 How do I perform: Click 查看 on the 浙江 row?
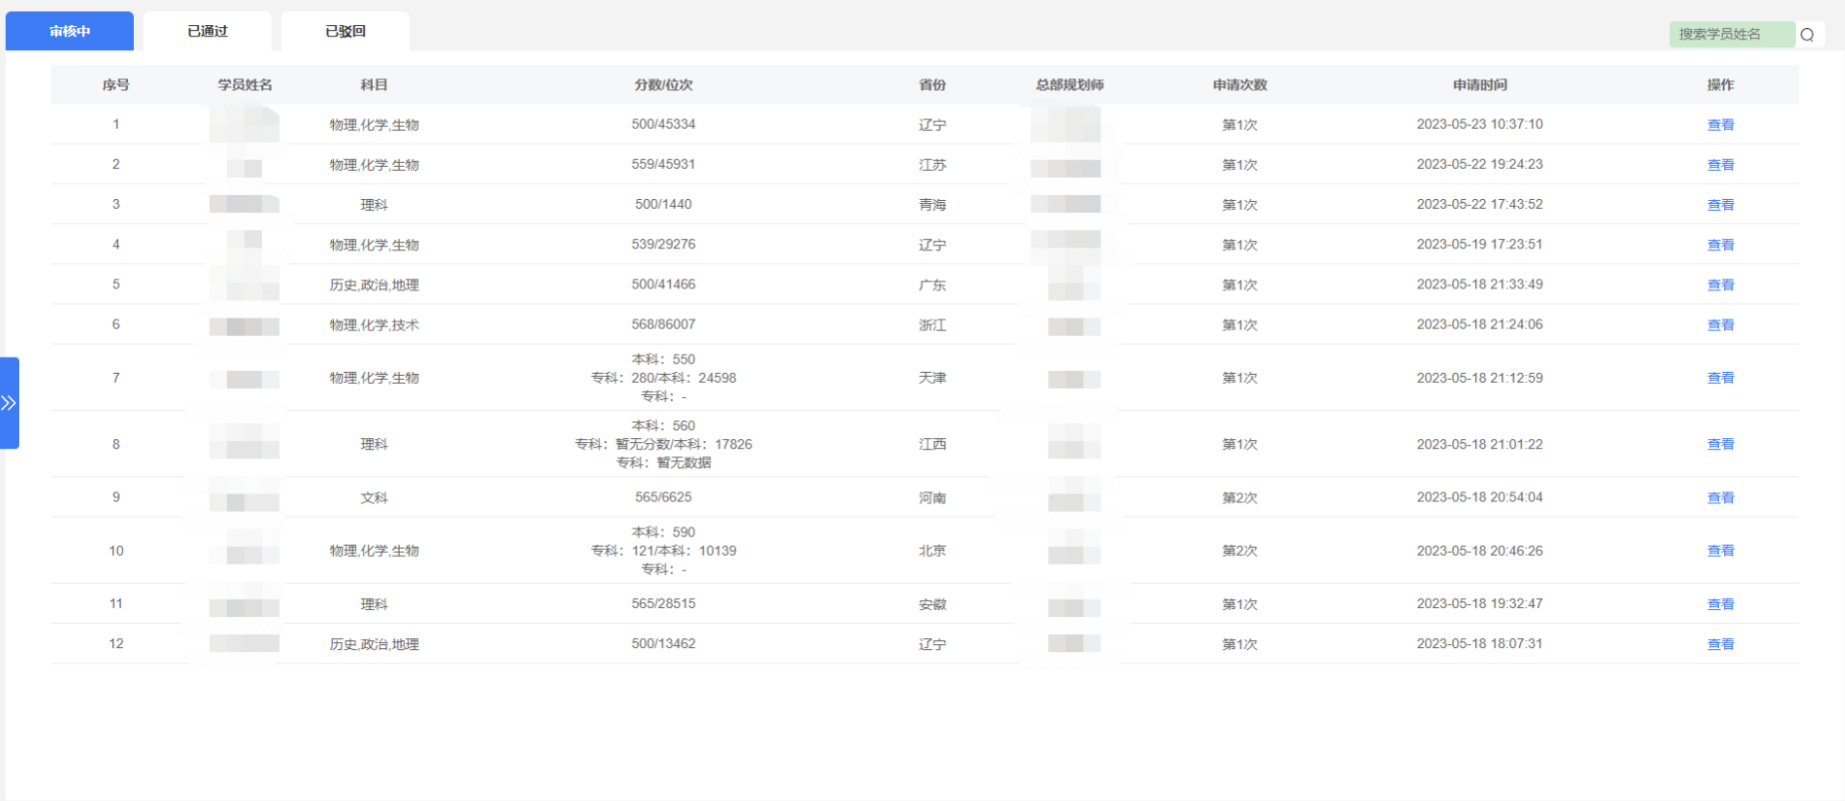click(1720, 325)
